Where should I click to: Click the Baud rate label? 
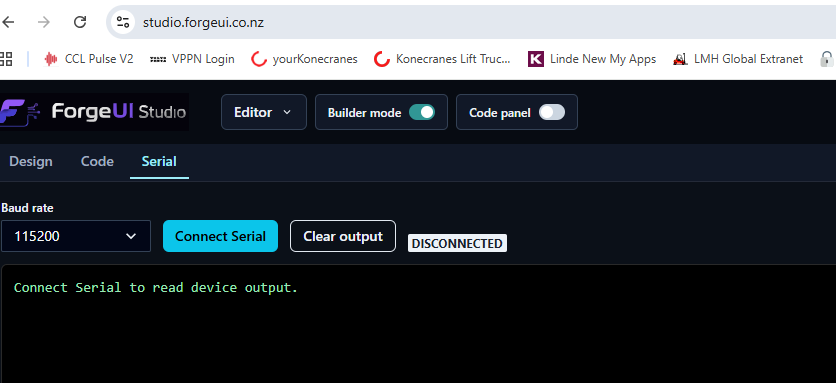(27, 208)
